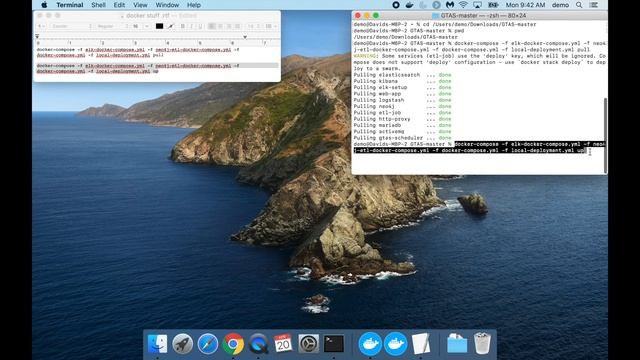Click the "Pulling gtas-scheduler" line in Terminal
640x360 pixels.
(402, 138)
